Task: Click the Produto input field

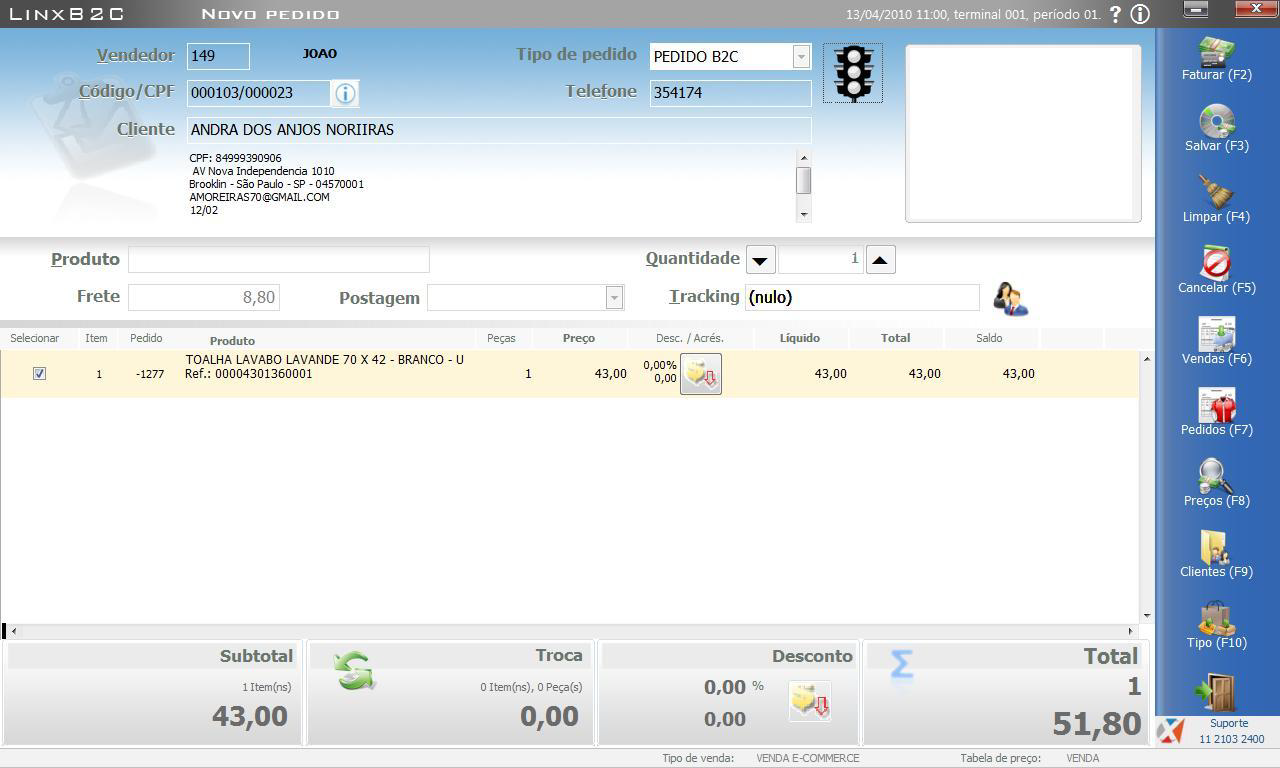Action: click(x=279, y=259)
